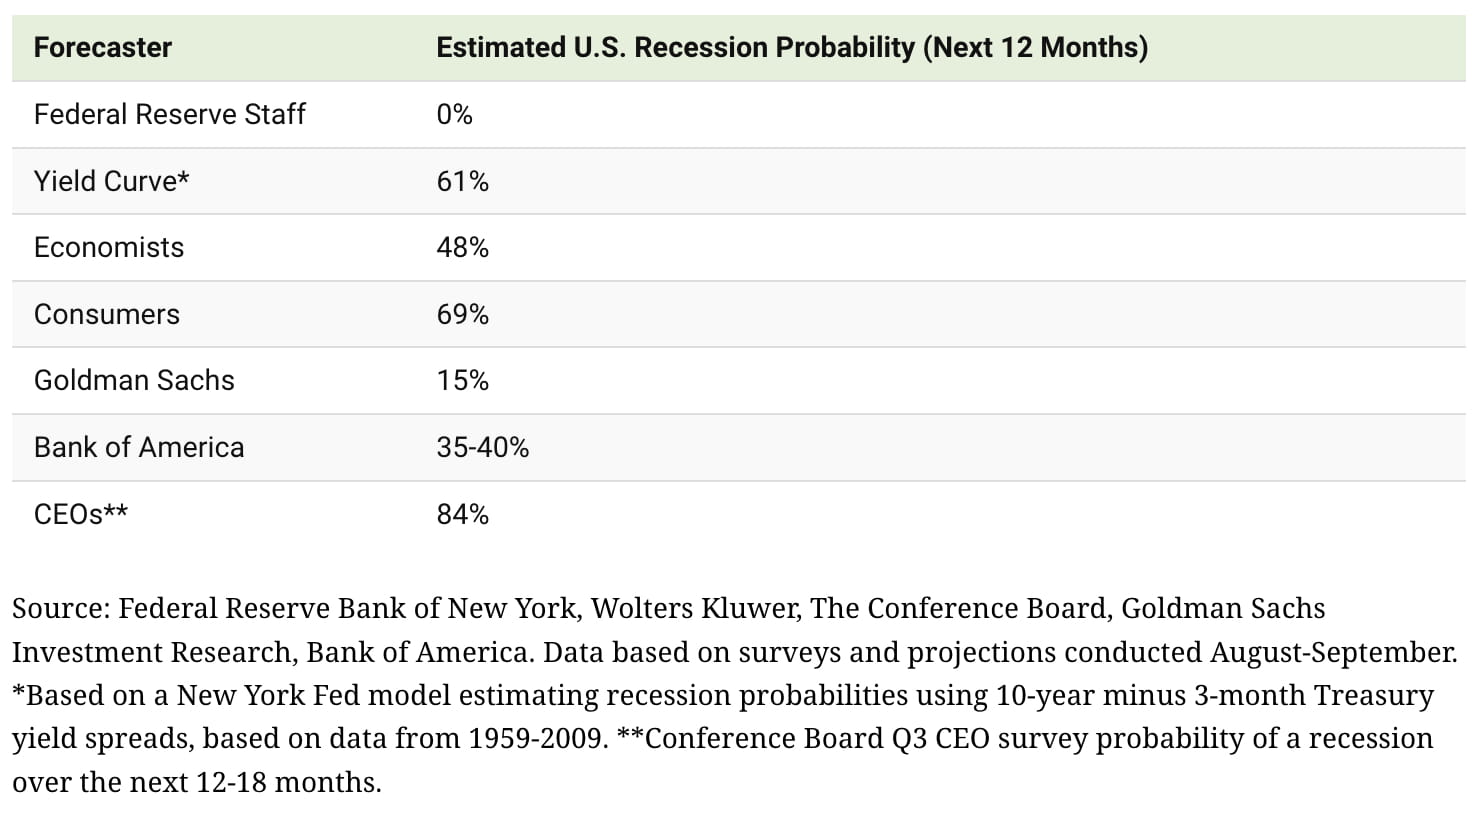The image size is (1482, 826).
Task: Select the "Consumers" row label
Action: (107, 314)
